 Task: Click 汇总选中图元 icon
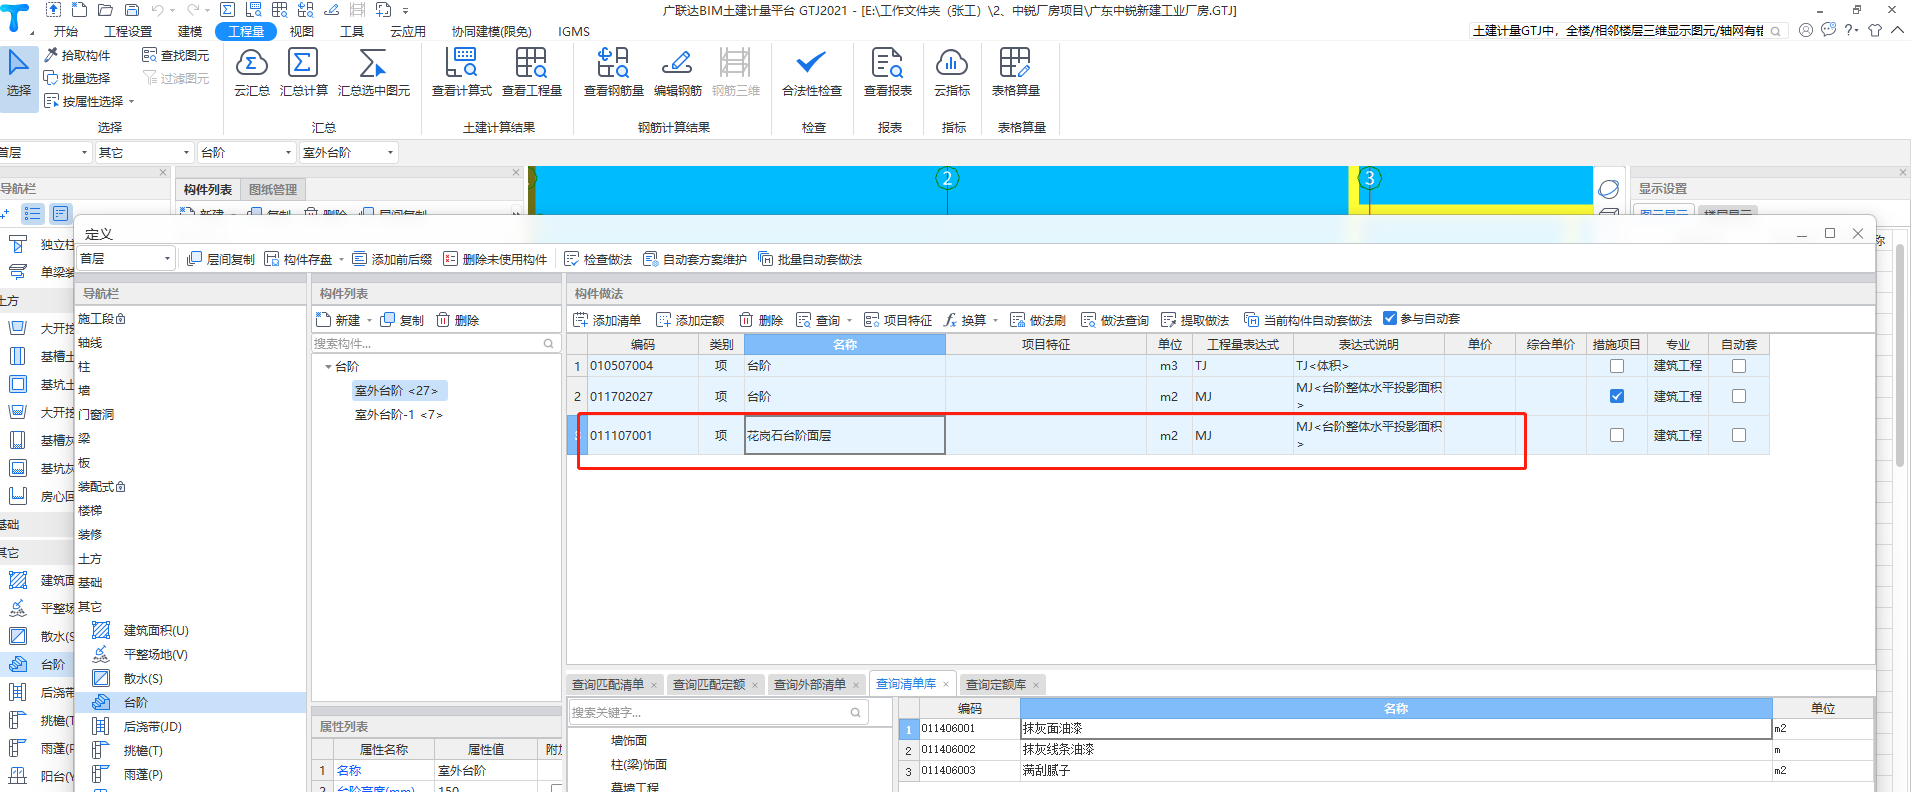(373, 64)
